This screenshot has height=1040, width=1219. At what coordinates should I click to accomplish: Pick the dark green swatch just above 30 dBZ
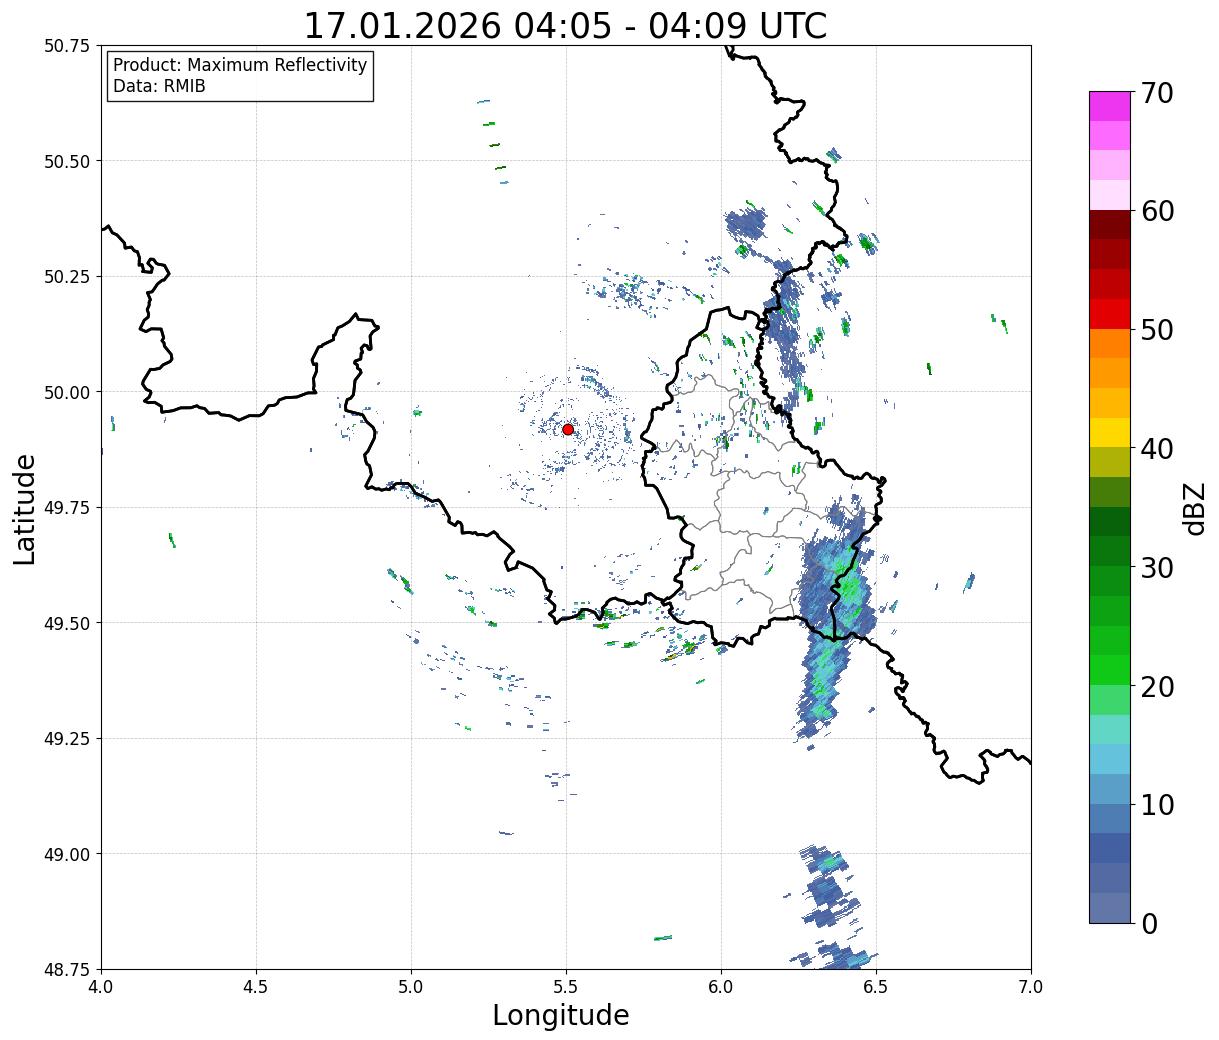coord(1110,551)
